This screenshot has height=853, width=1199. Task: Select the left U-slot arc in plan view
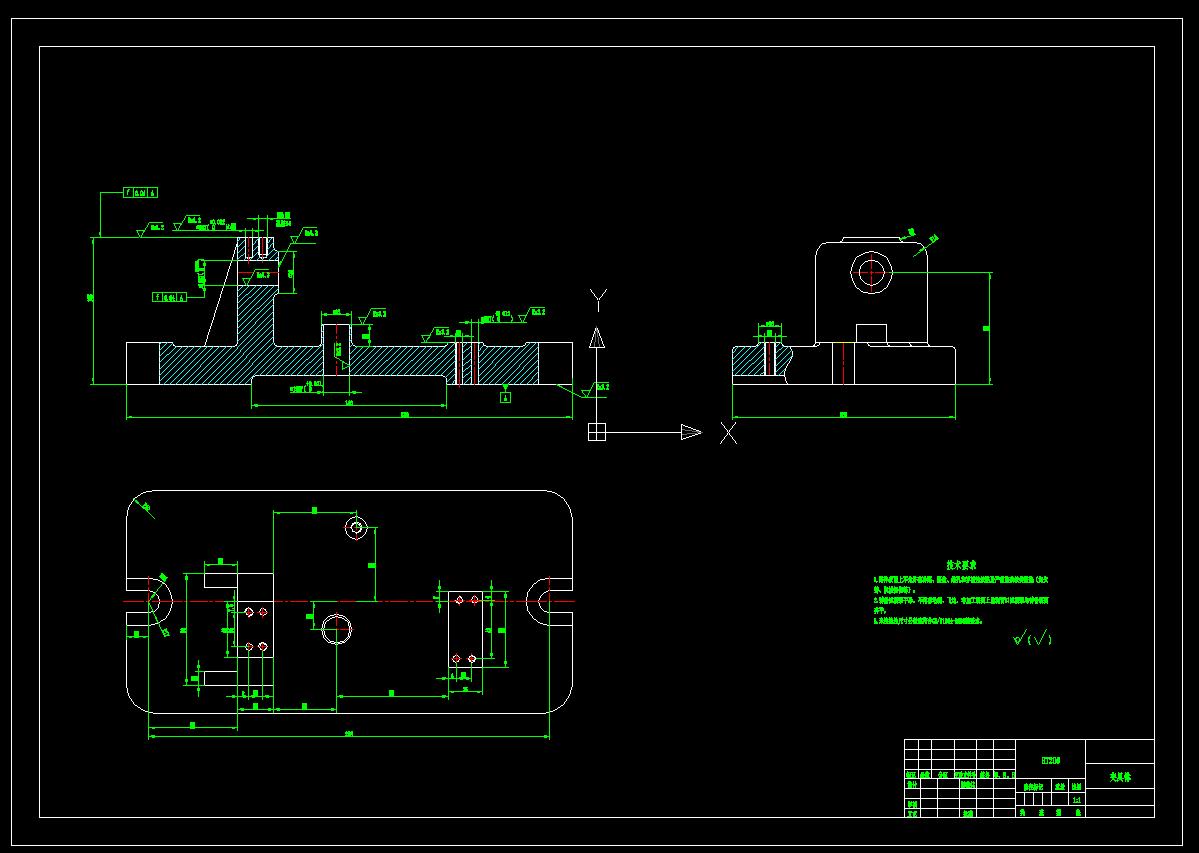[161, 601]
